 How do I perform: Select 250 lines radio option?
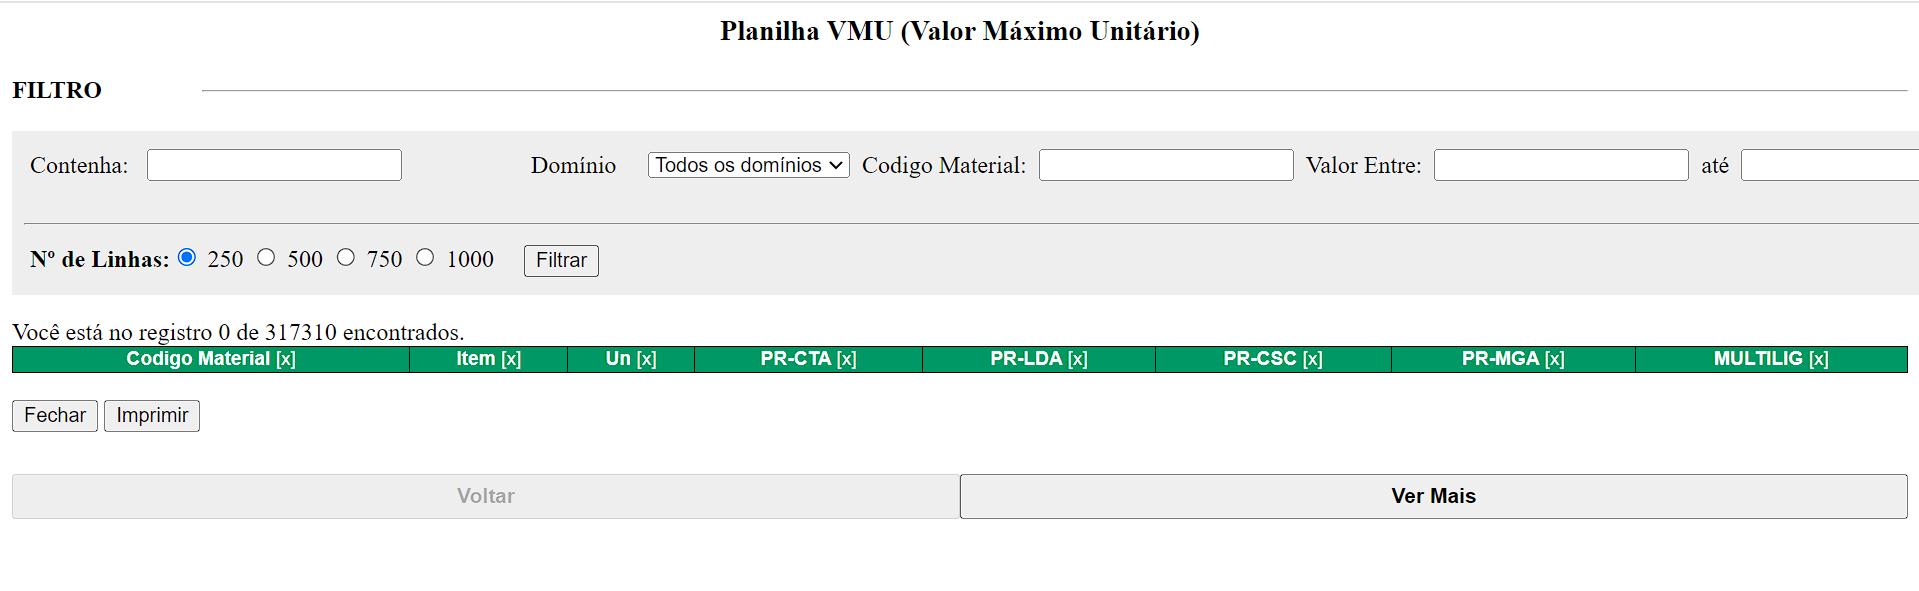point(187,258)
